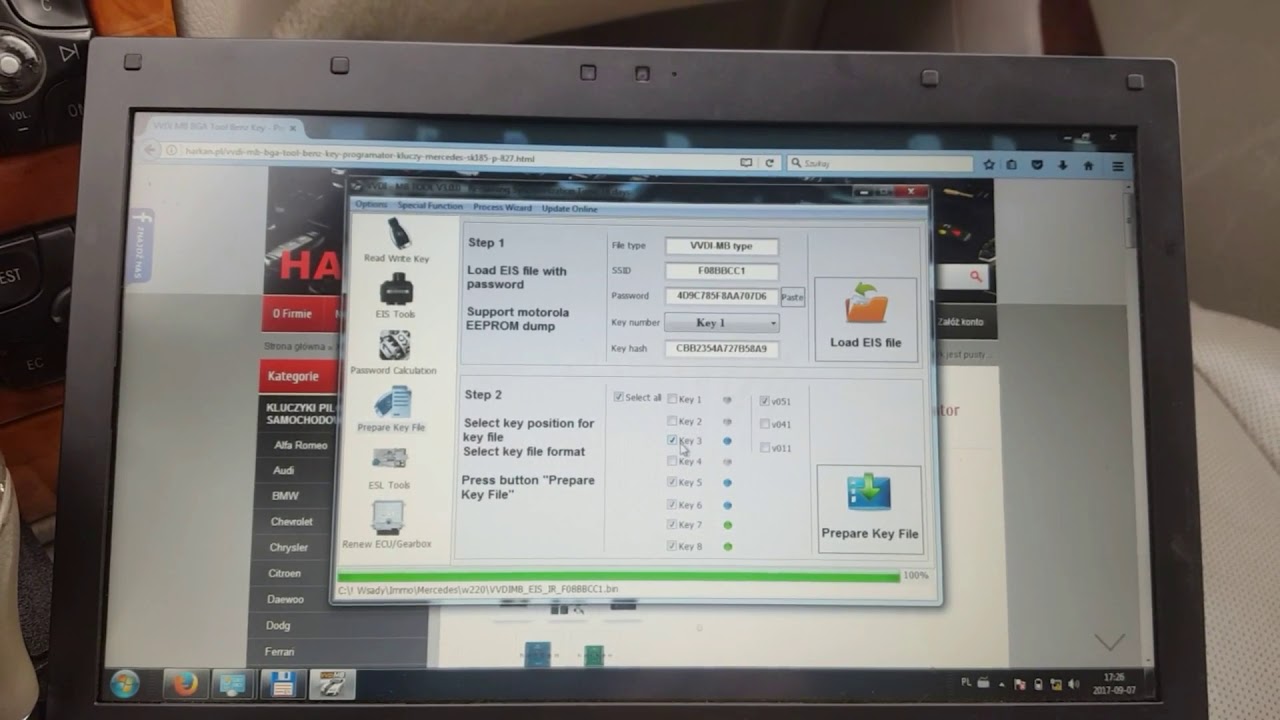Screen dimensions: 1280x720
Task: Enable the v011 format checkbox
Action: 765,448
